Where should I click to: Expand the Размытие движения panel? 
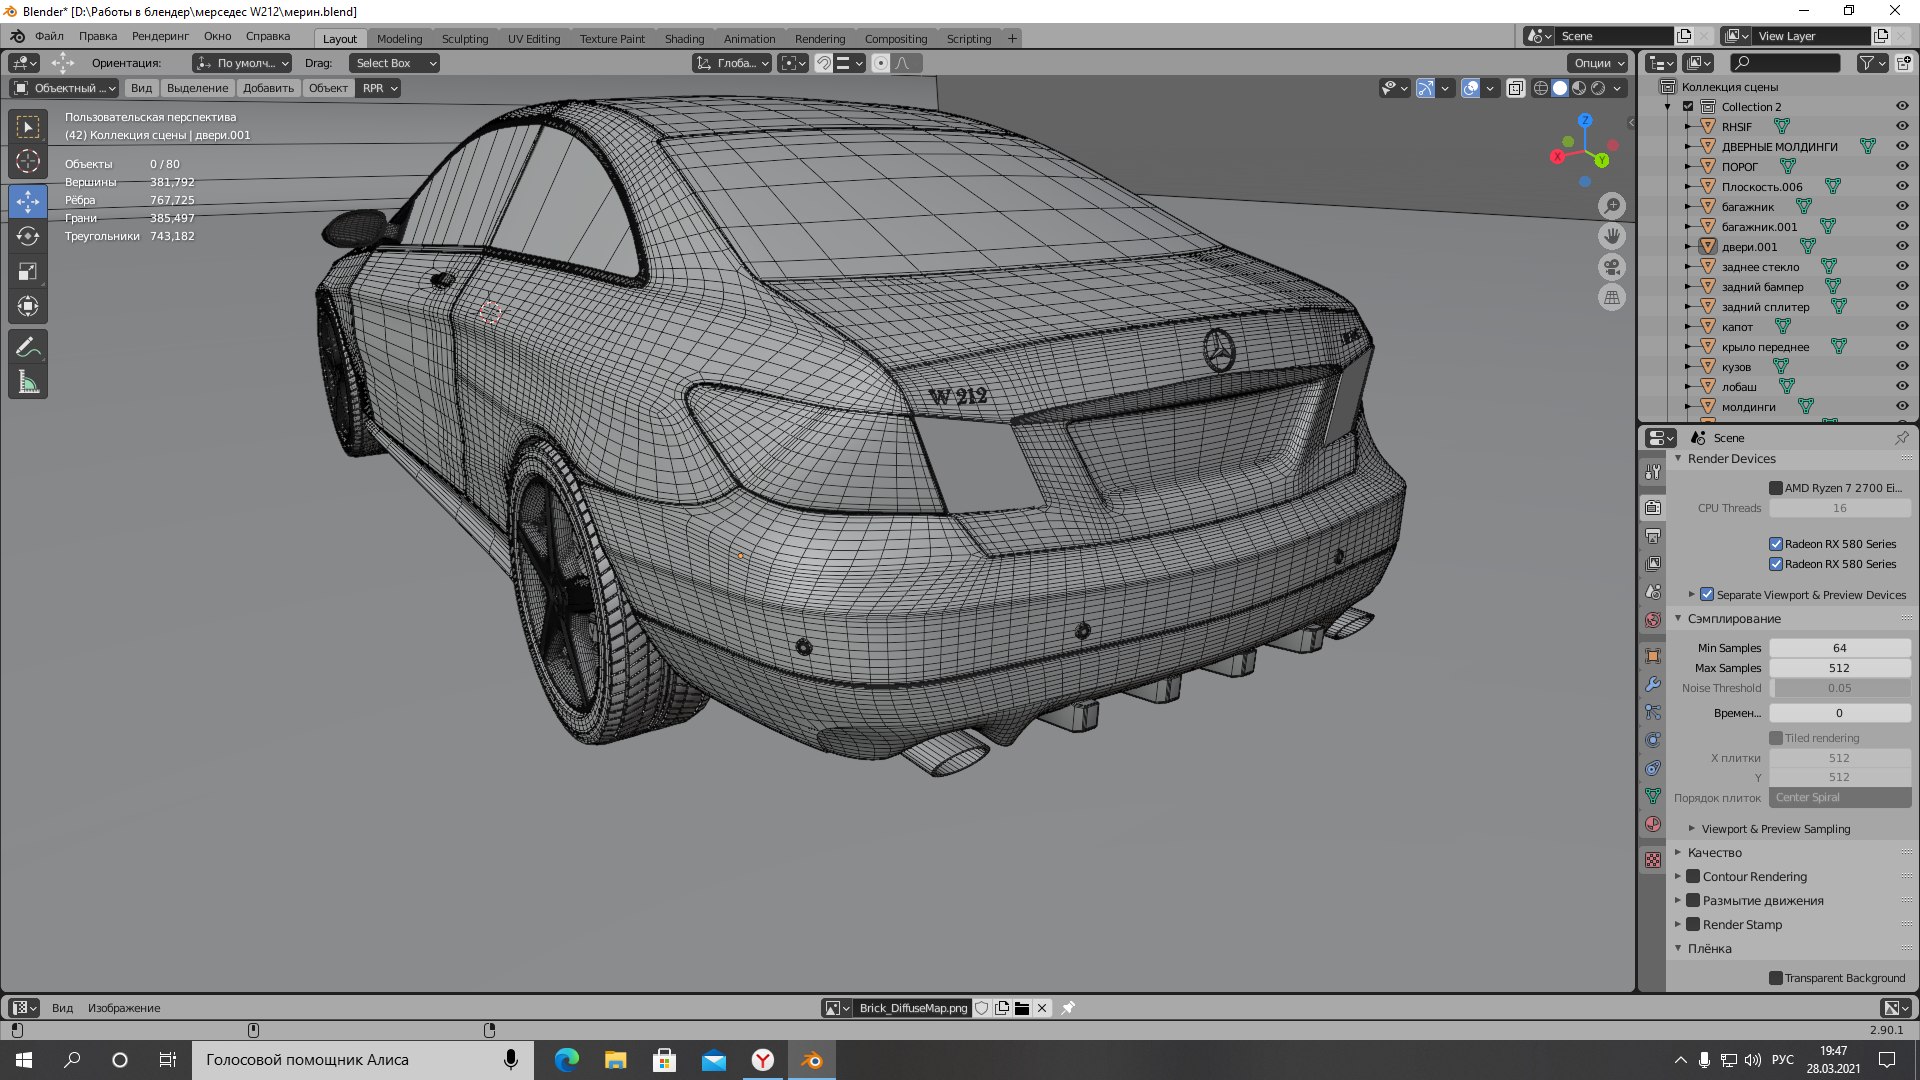click(x=1678, y=900)
